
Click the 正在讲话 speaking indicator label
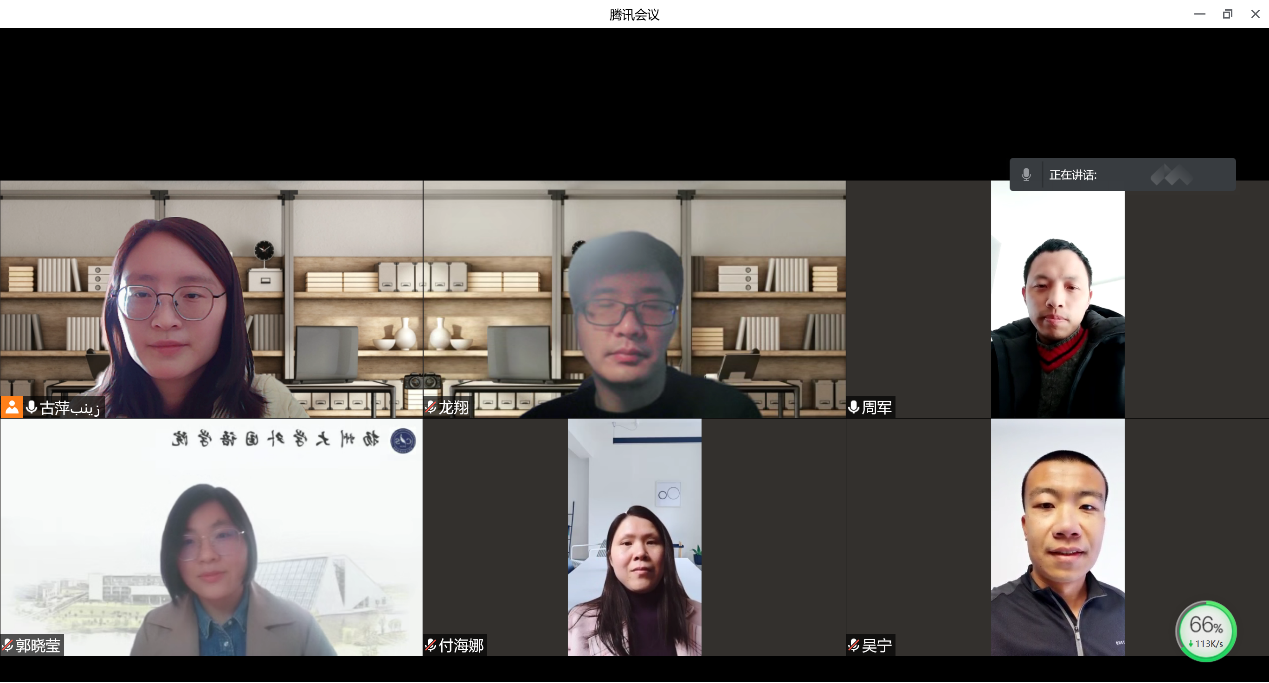point(1073,175)
